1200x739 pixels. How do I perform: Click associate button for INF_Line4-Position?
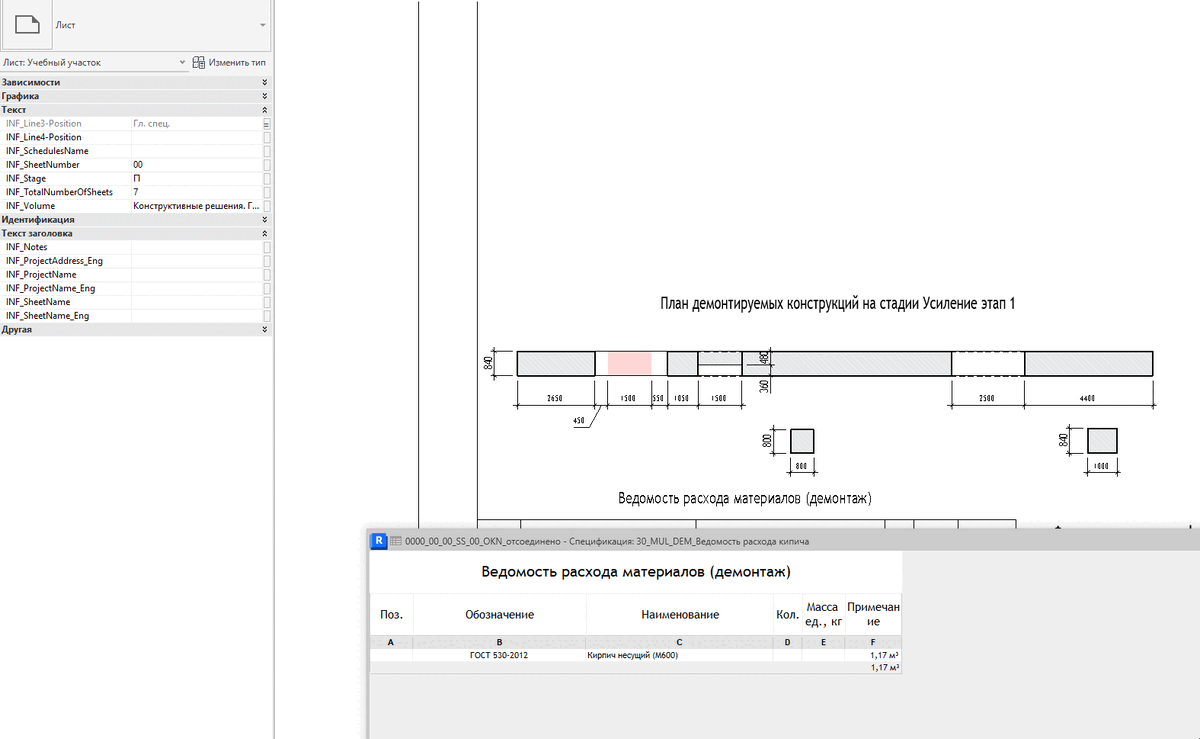pos(267,137)
